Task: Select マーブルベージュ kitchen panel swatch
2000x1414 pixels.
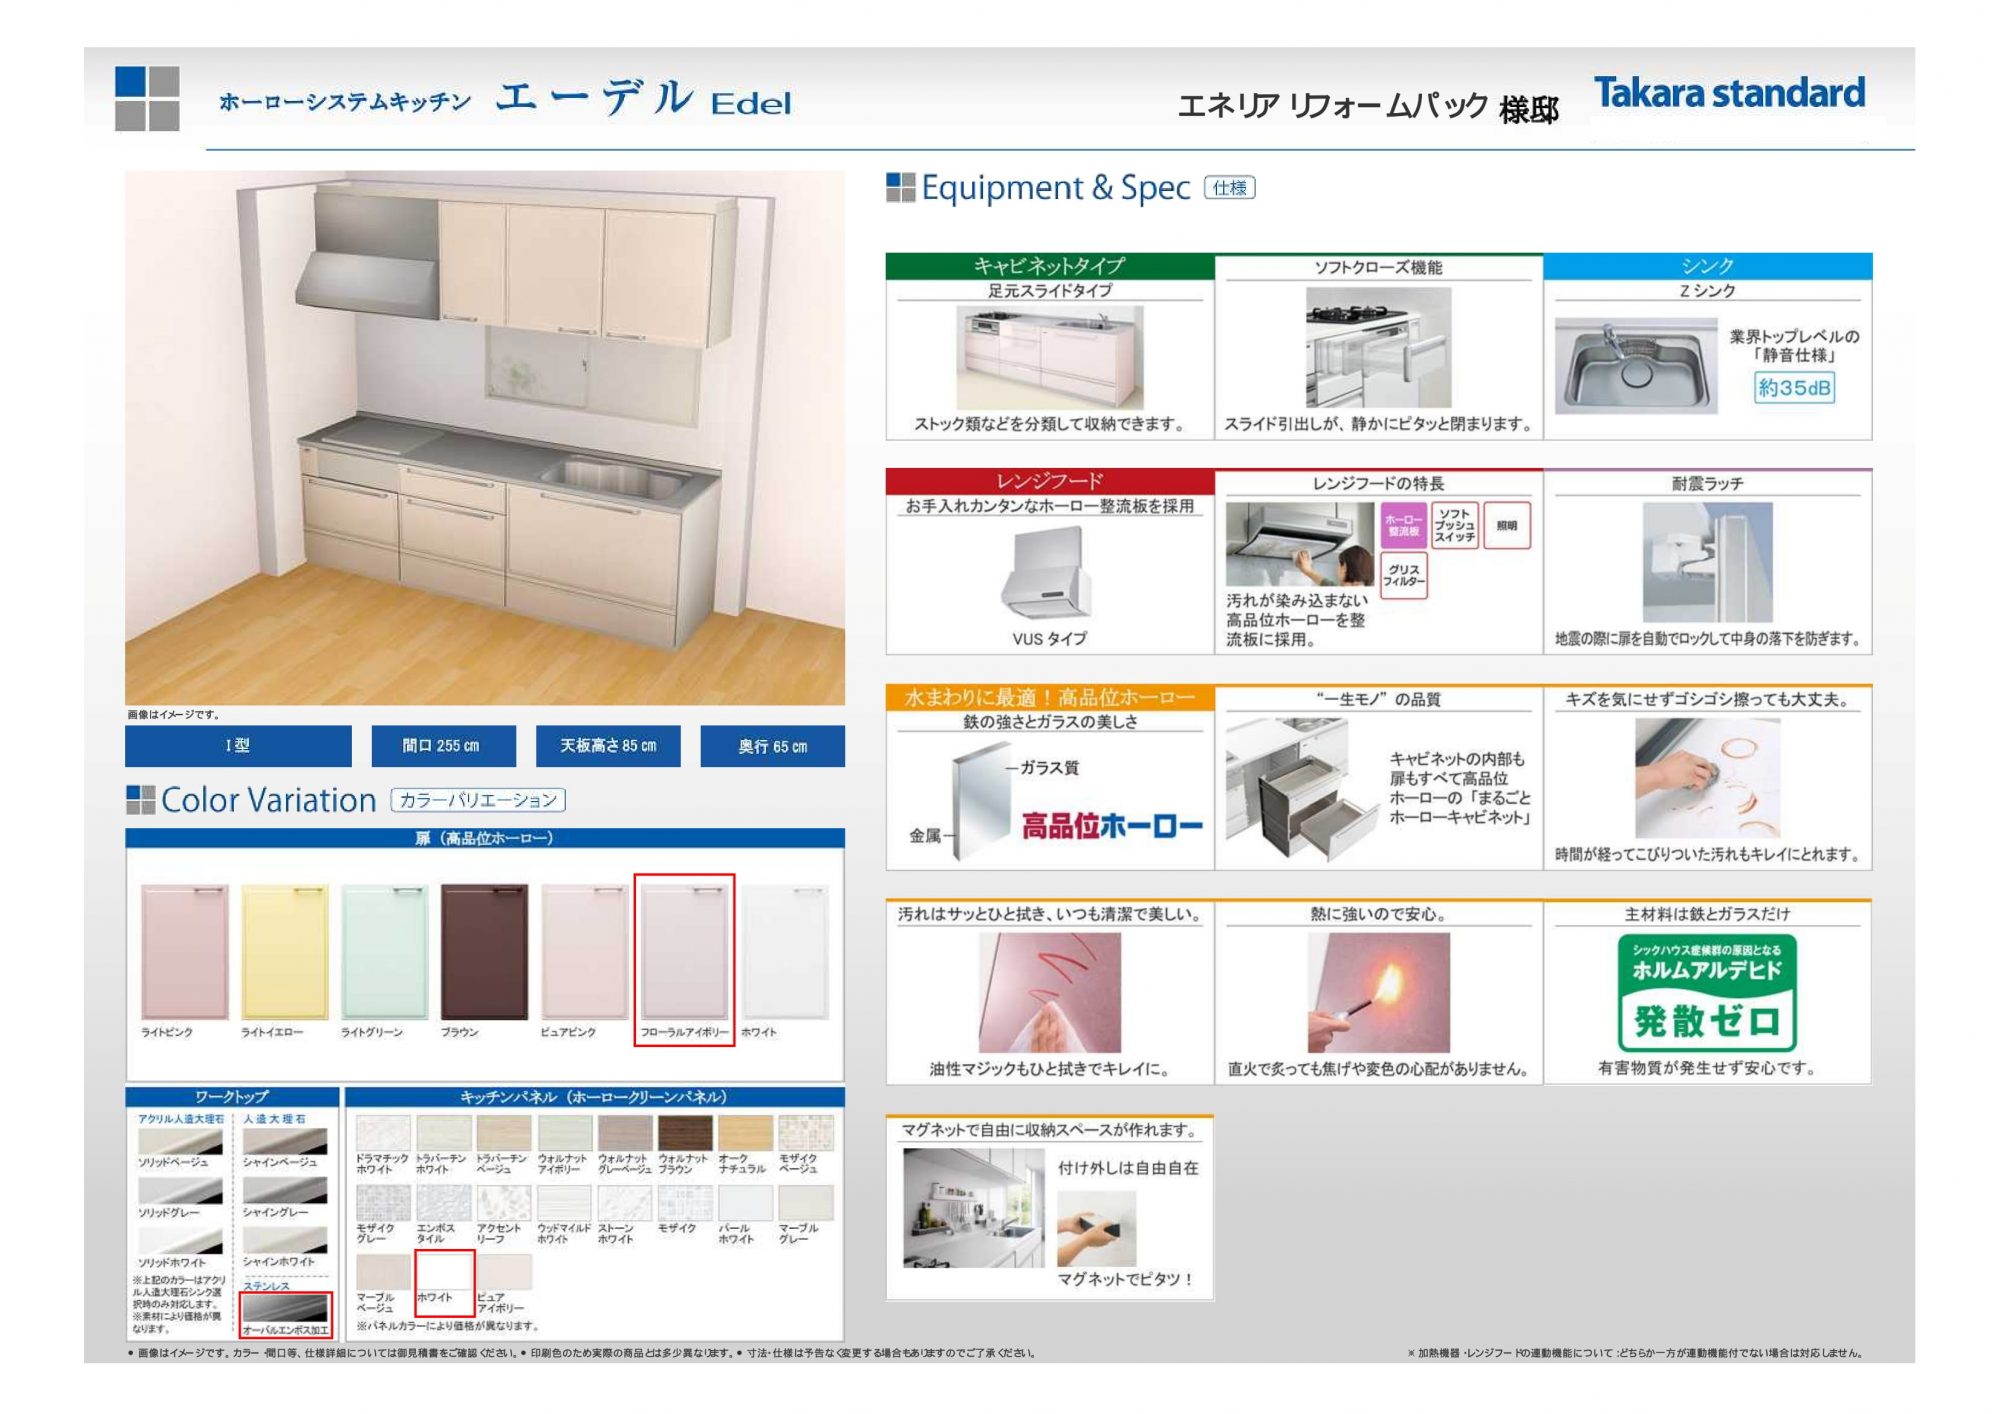Action: coord(383,1272)
